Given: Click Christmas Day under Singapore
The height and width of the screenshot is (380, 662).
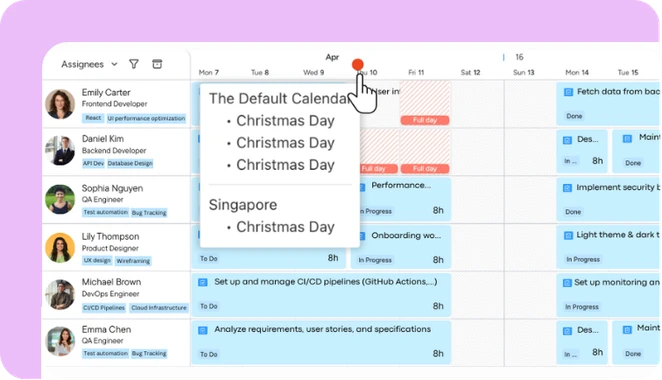Looking at the screenshot, I should (285, 227).
